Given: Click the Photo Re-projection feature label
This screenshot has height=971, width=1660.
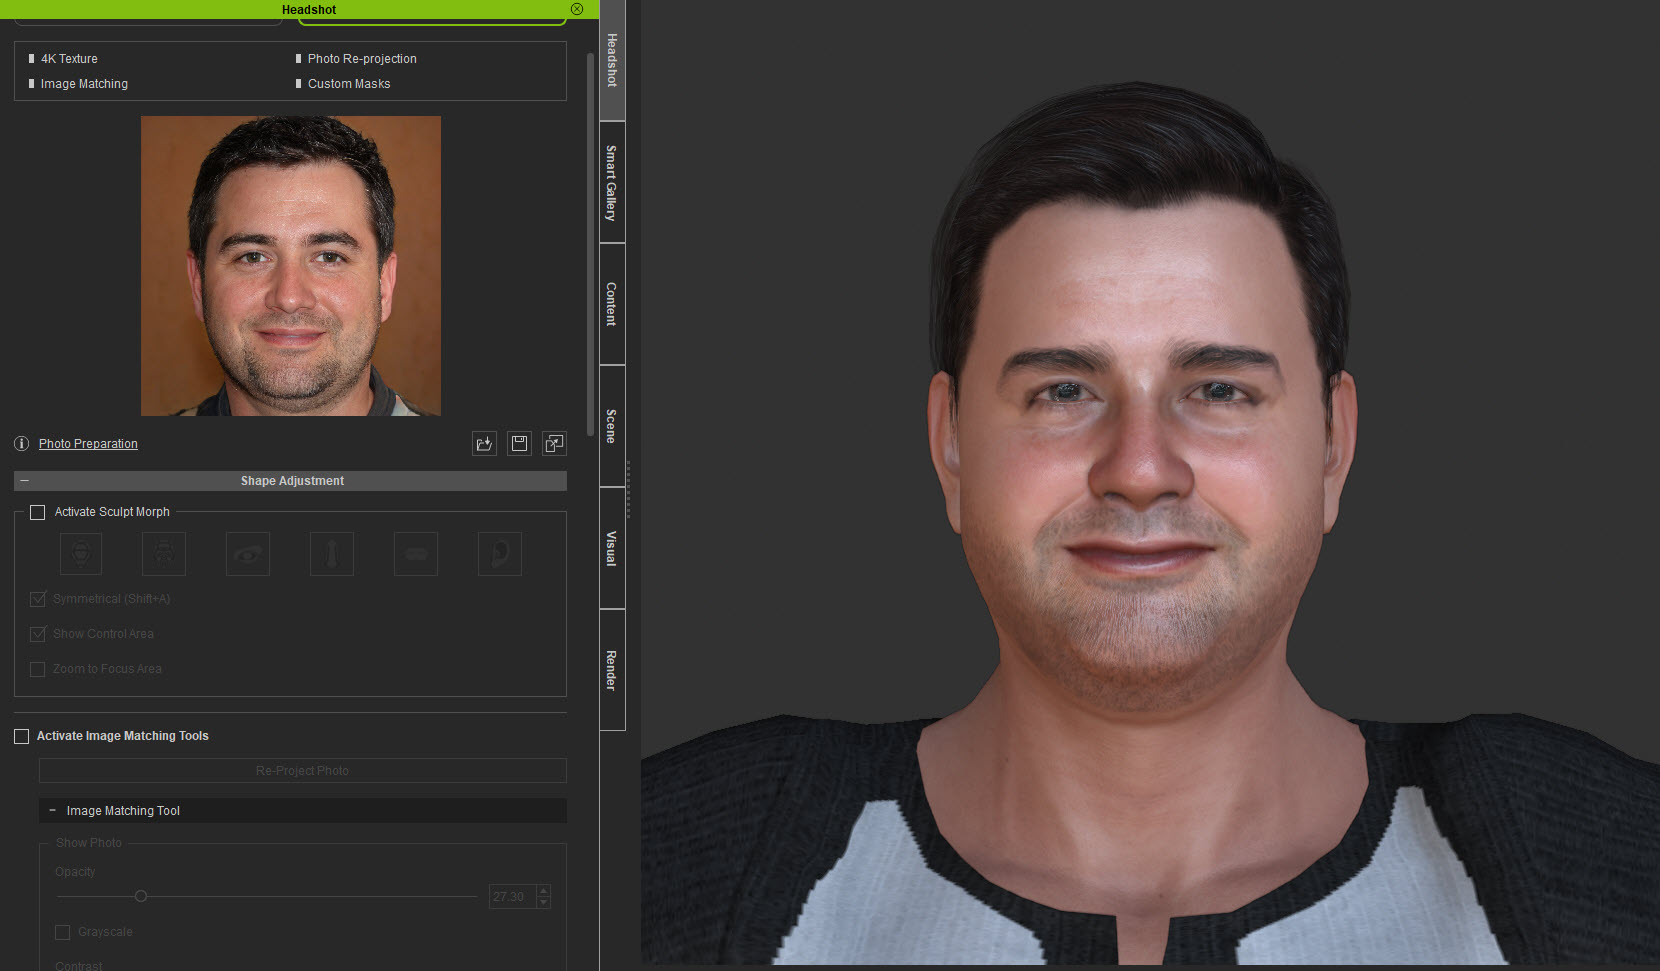Looking at the screenshot, I should click(362, 59).
